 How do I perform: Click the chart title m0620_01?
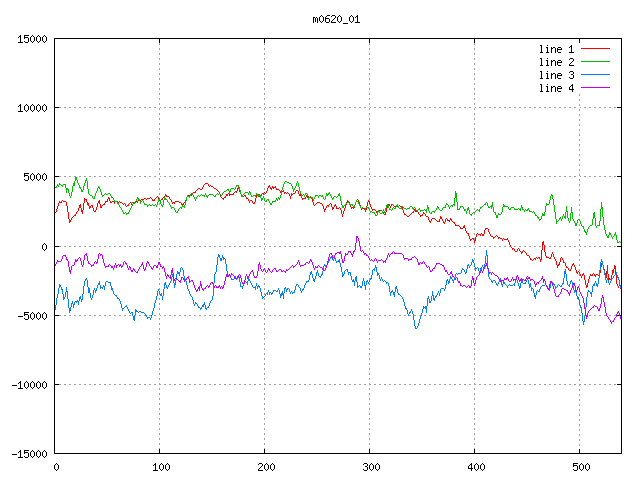pos(335,19)
